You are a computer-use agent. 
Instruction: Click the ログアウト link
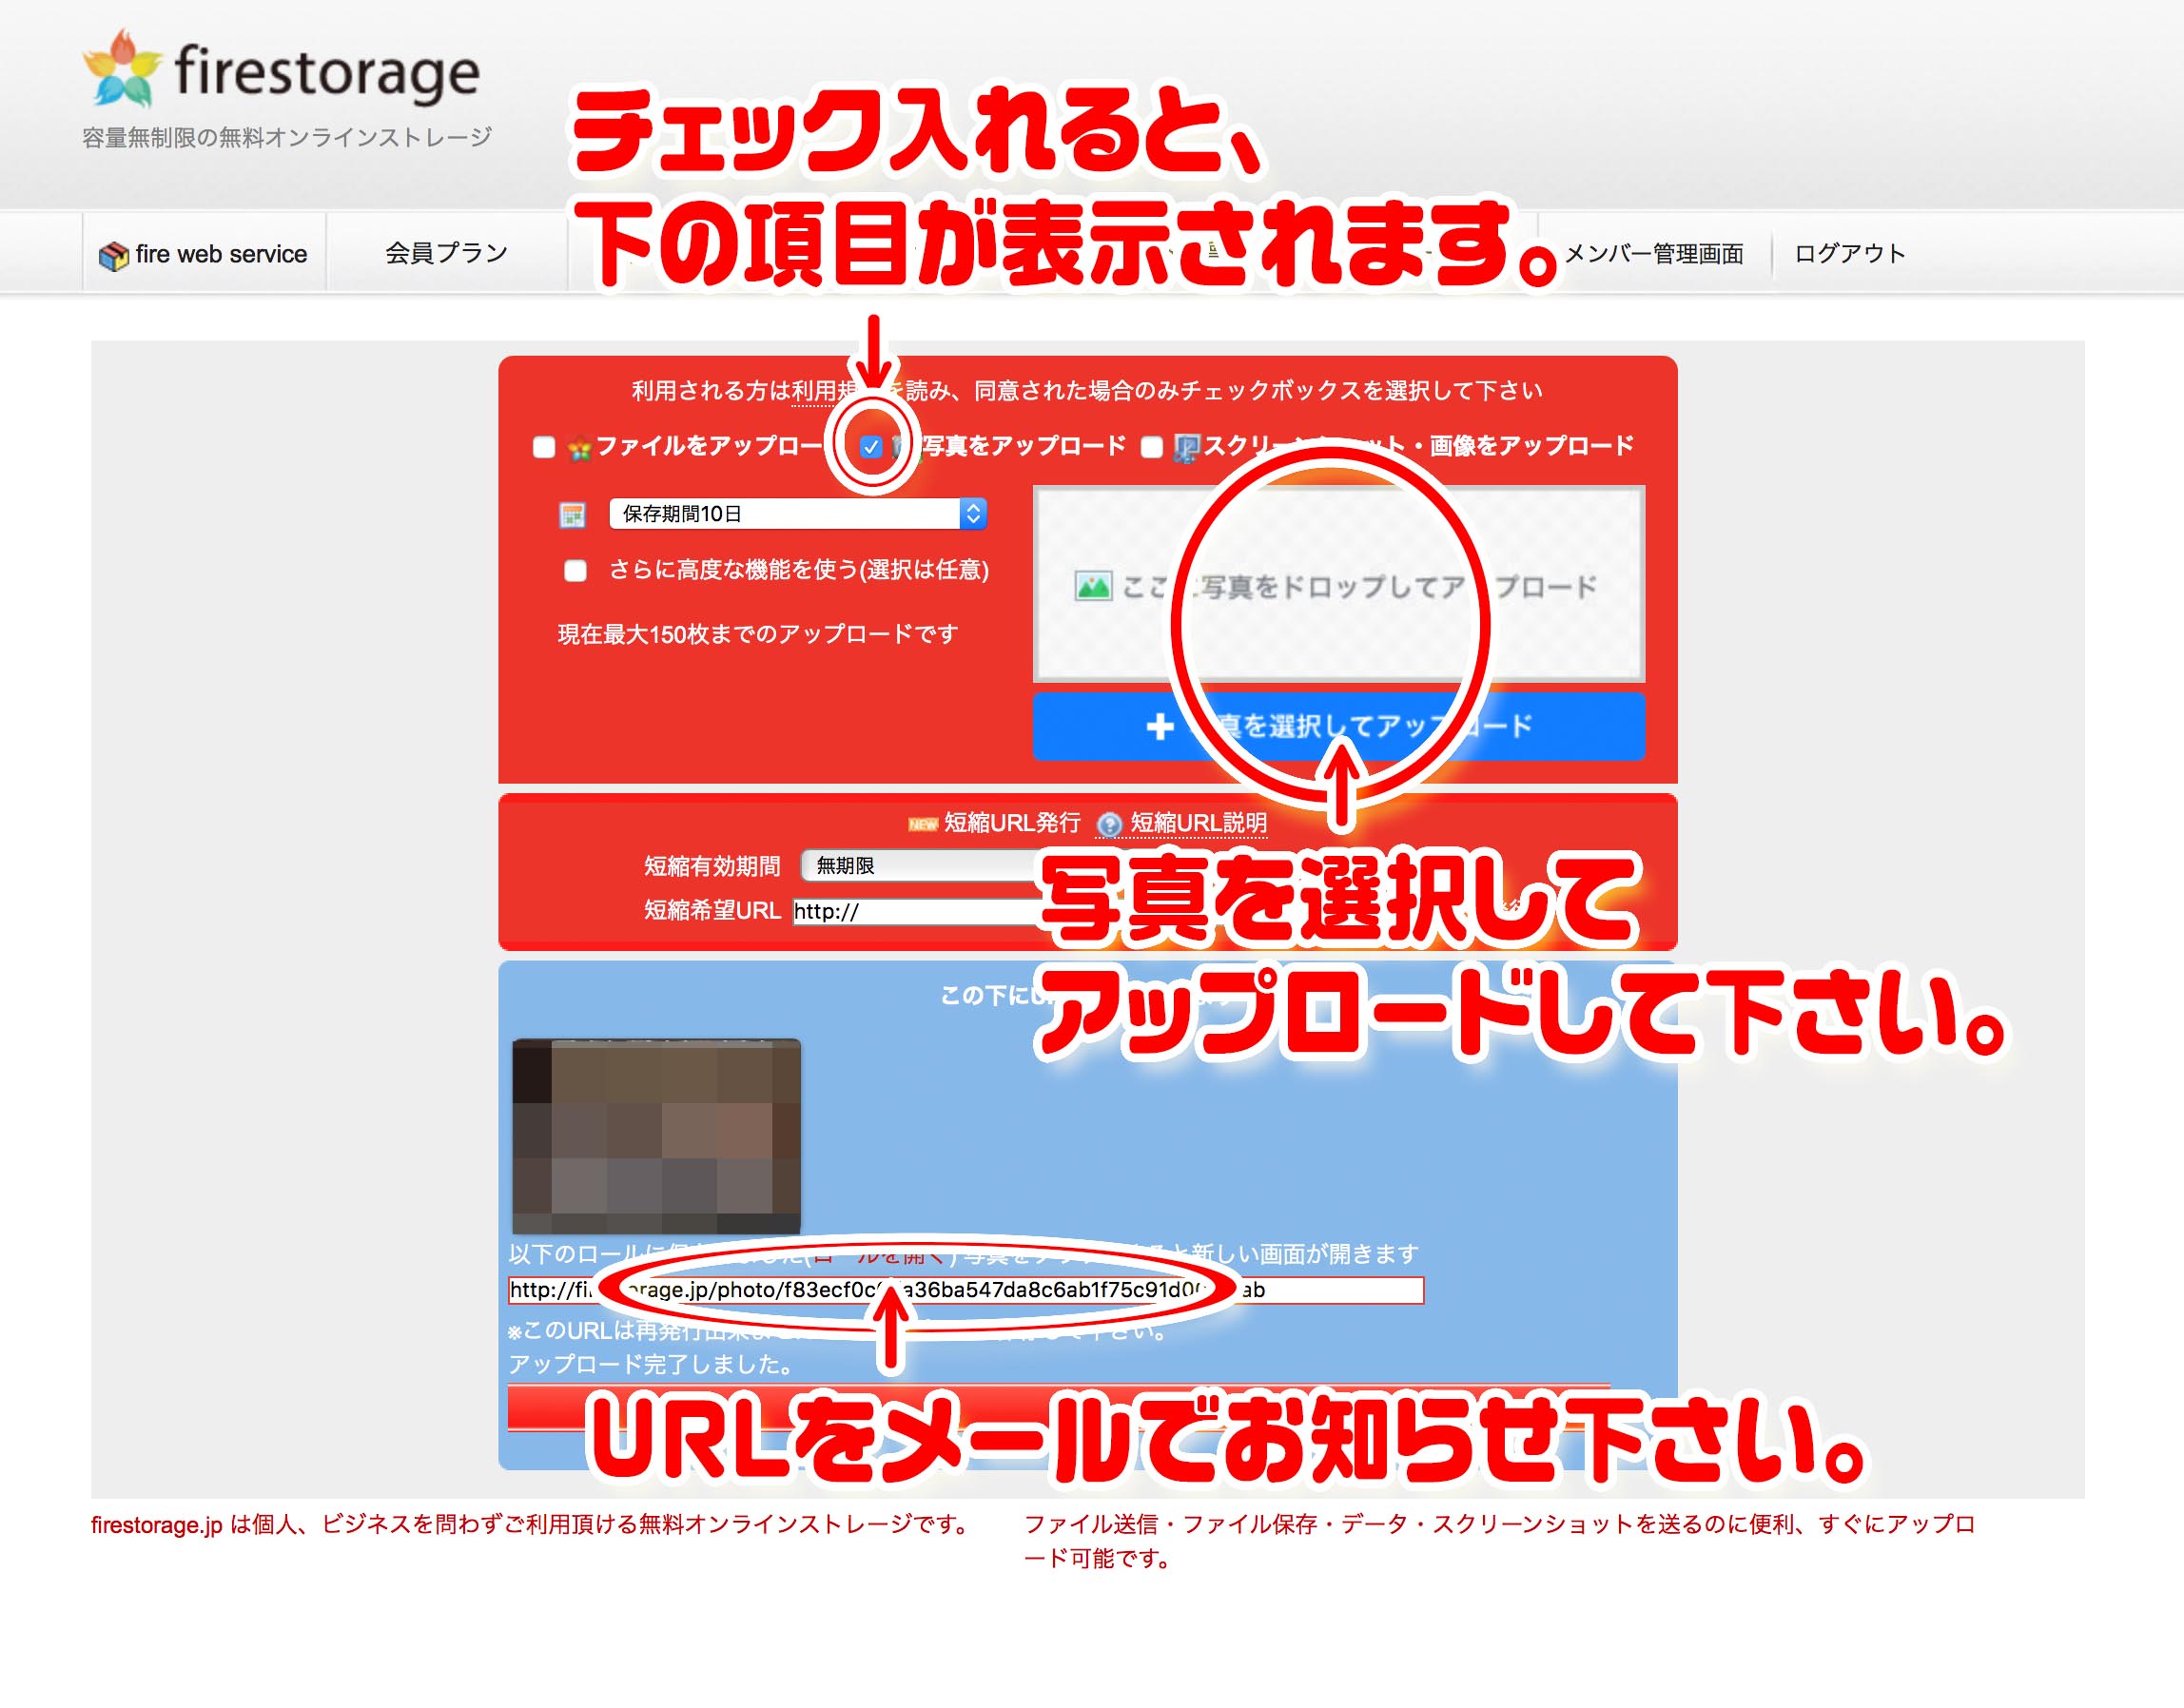coord(1849,254)
